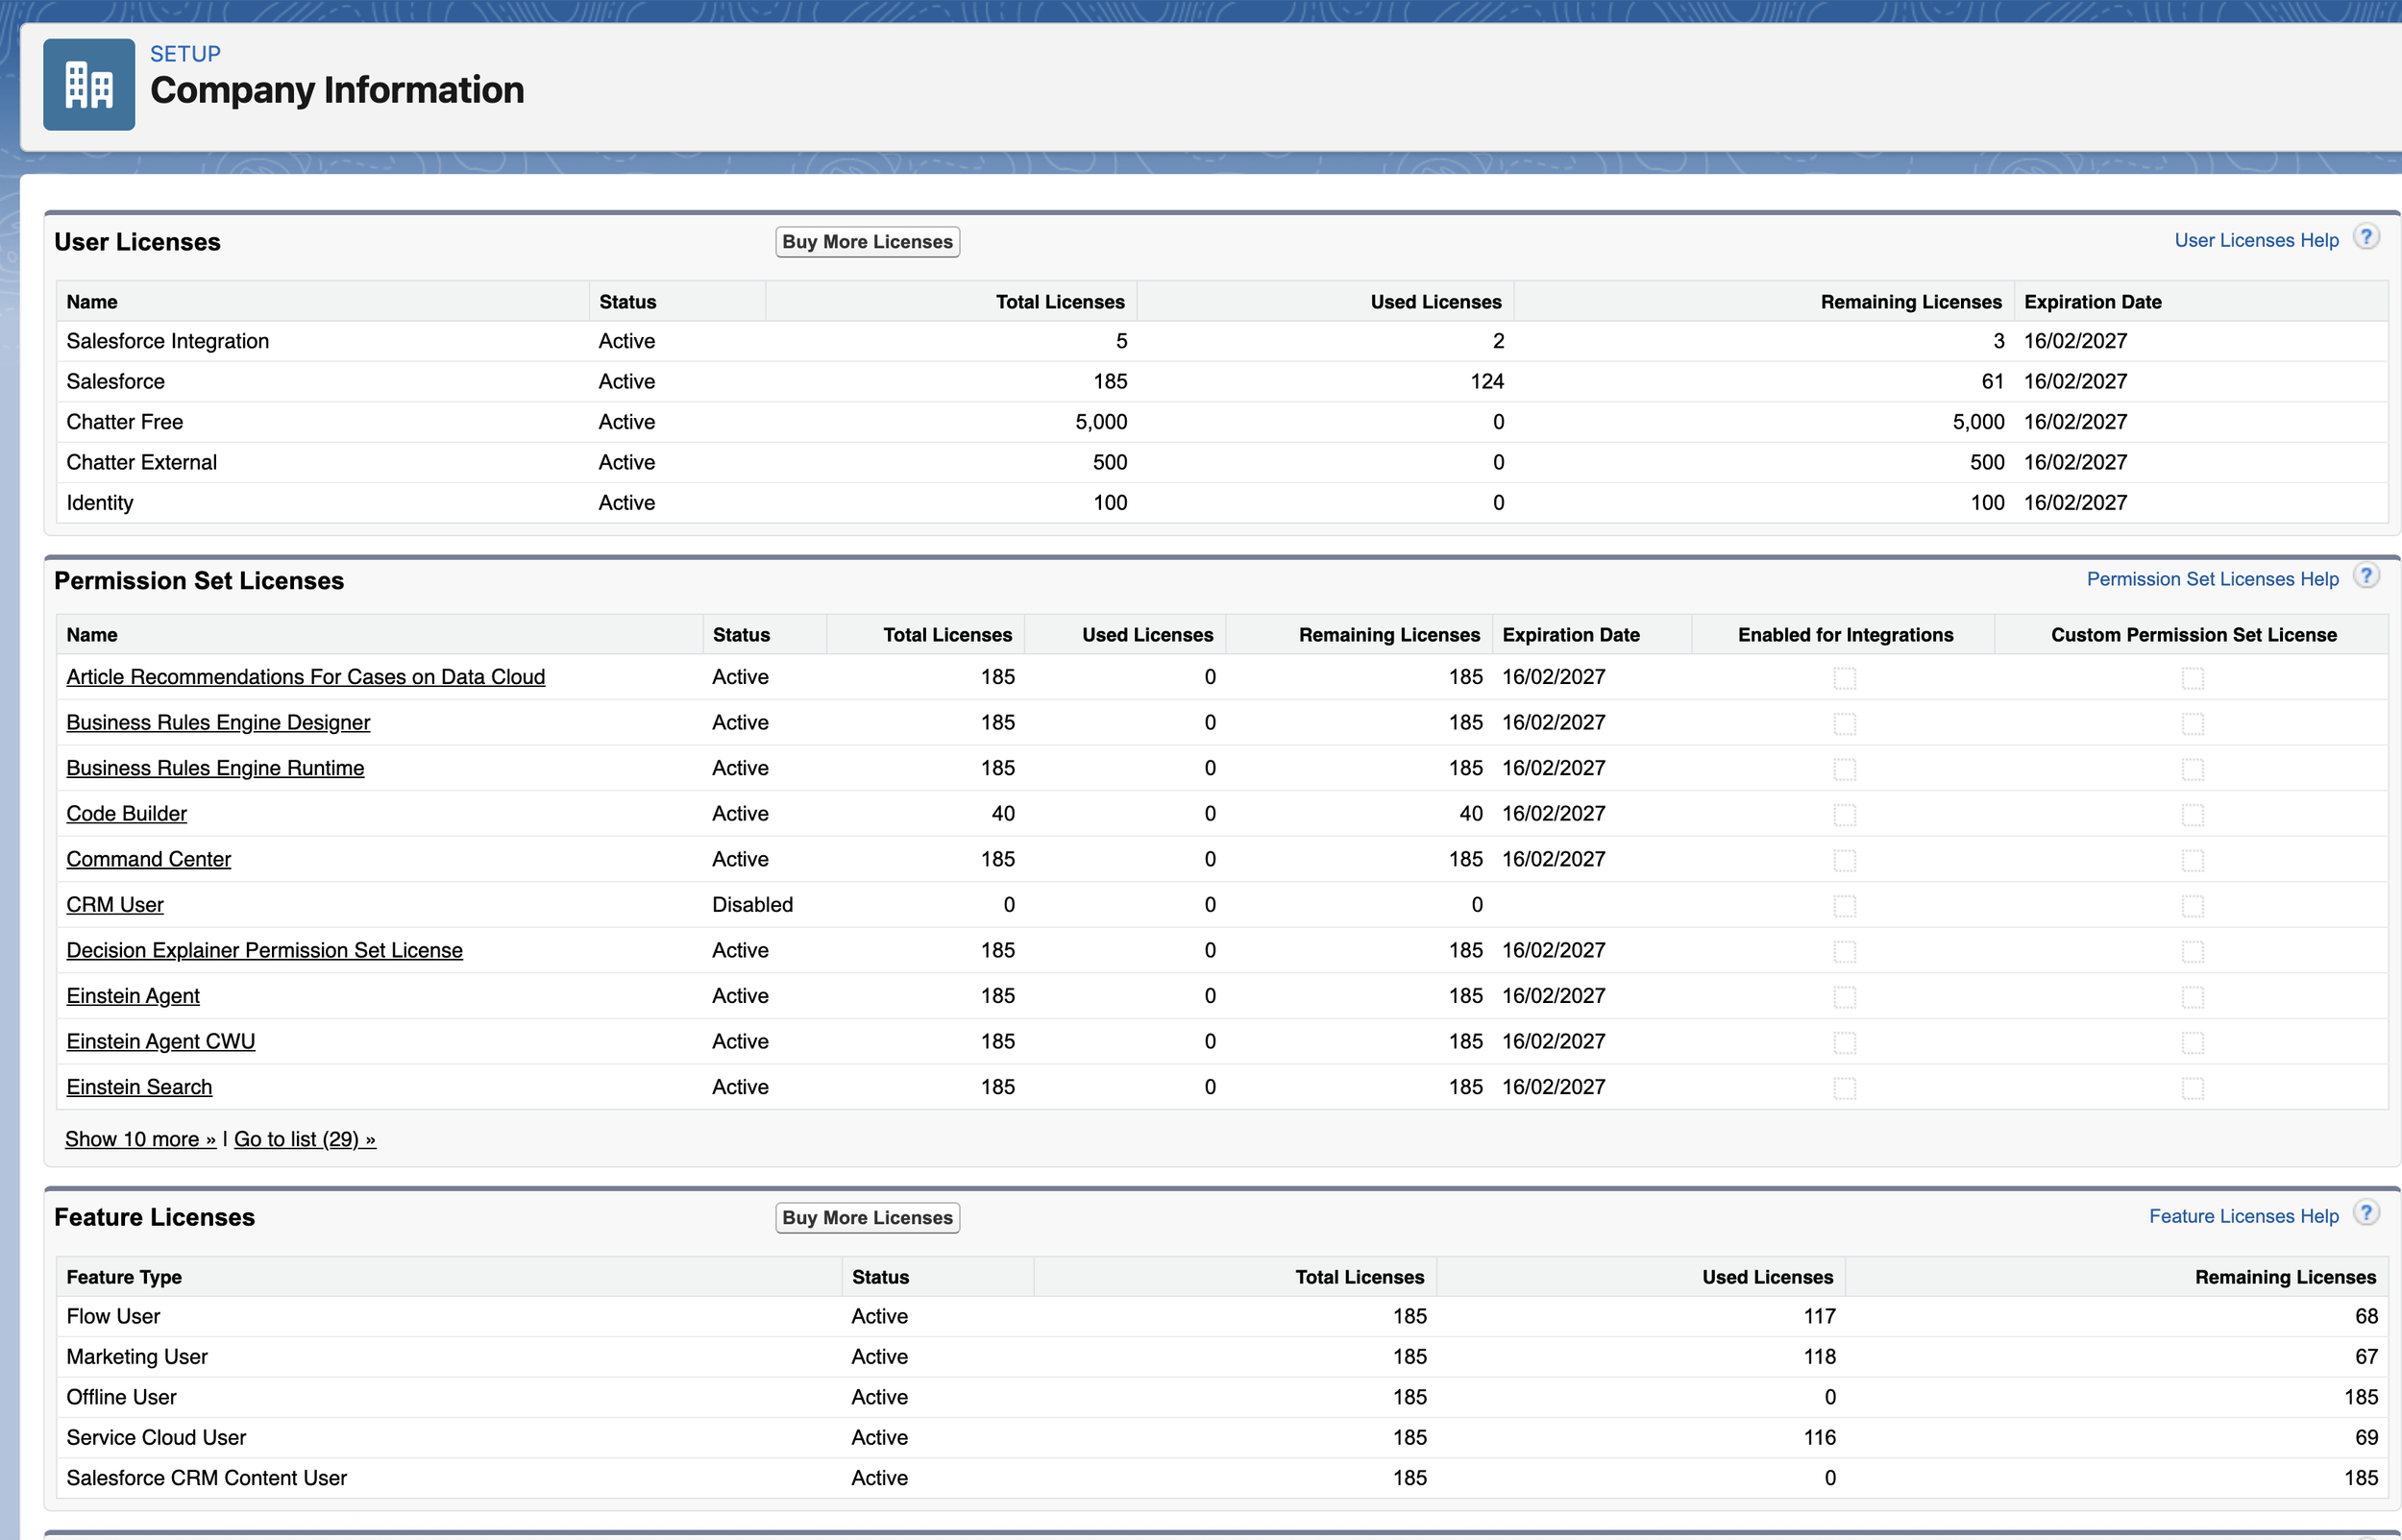Image resolution: width=2402 pixels, height=1540 pixels.
Task: Toggle Enabled for Integrations for Code Builder
Action: click(1845, 815)
